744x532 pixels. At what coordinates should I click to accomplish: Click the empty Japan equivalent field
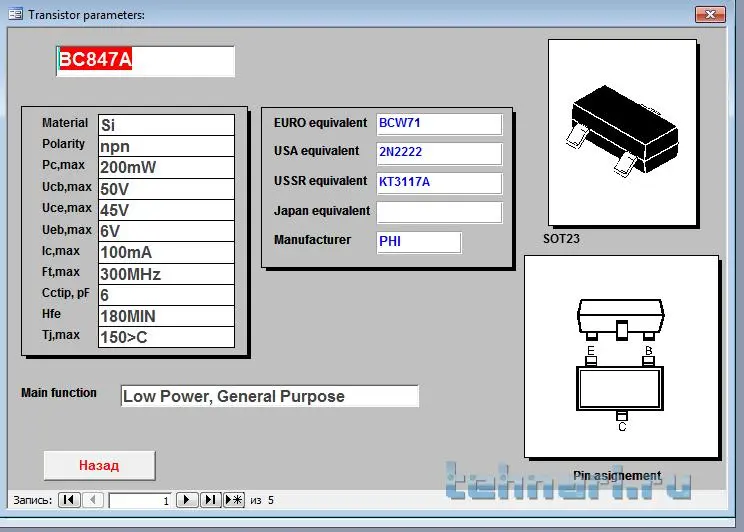[x=439, y=212]
